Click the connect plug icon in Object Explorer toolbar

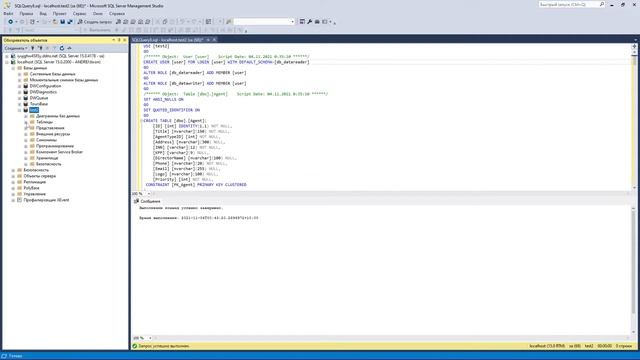coord(33,48)
